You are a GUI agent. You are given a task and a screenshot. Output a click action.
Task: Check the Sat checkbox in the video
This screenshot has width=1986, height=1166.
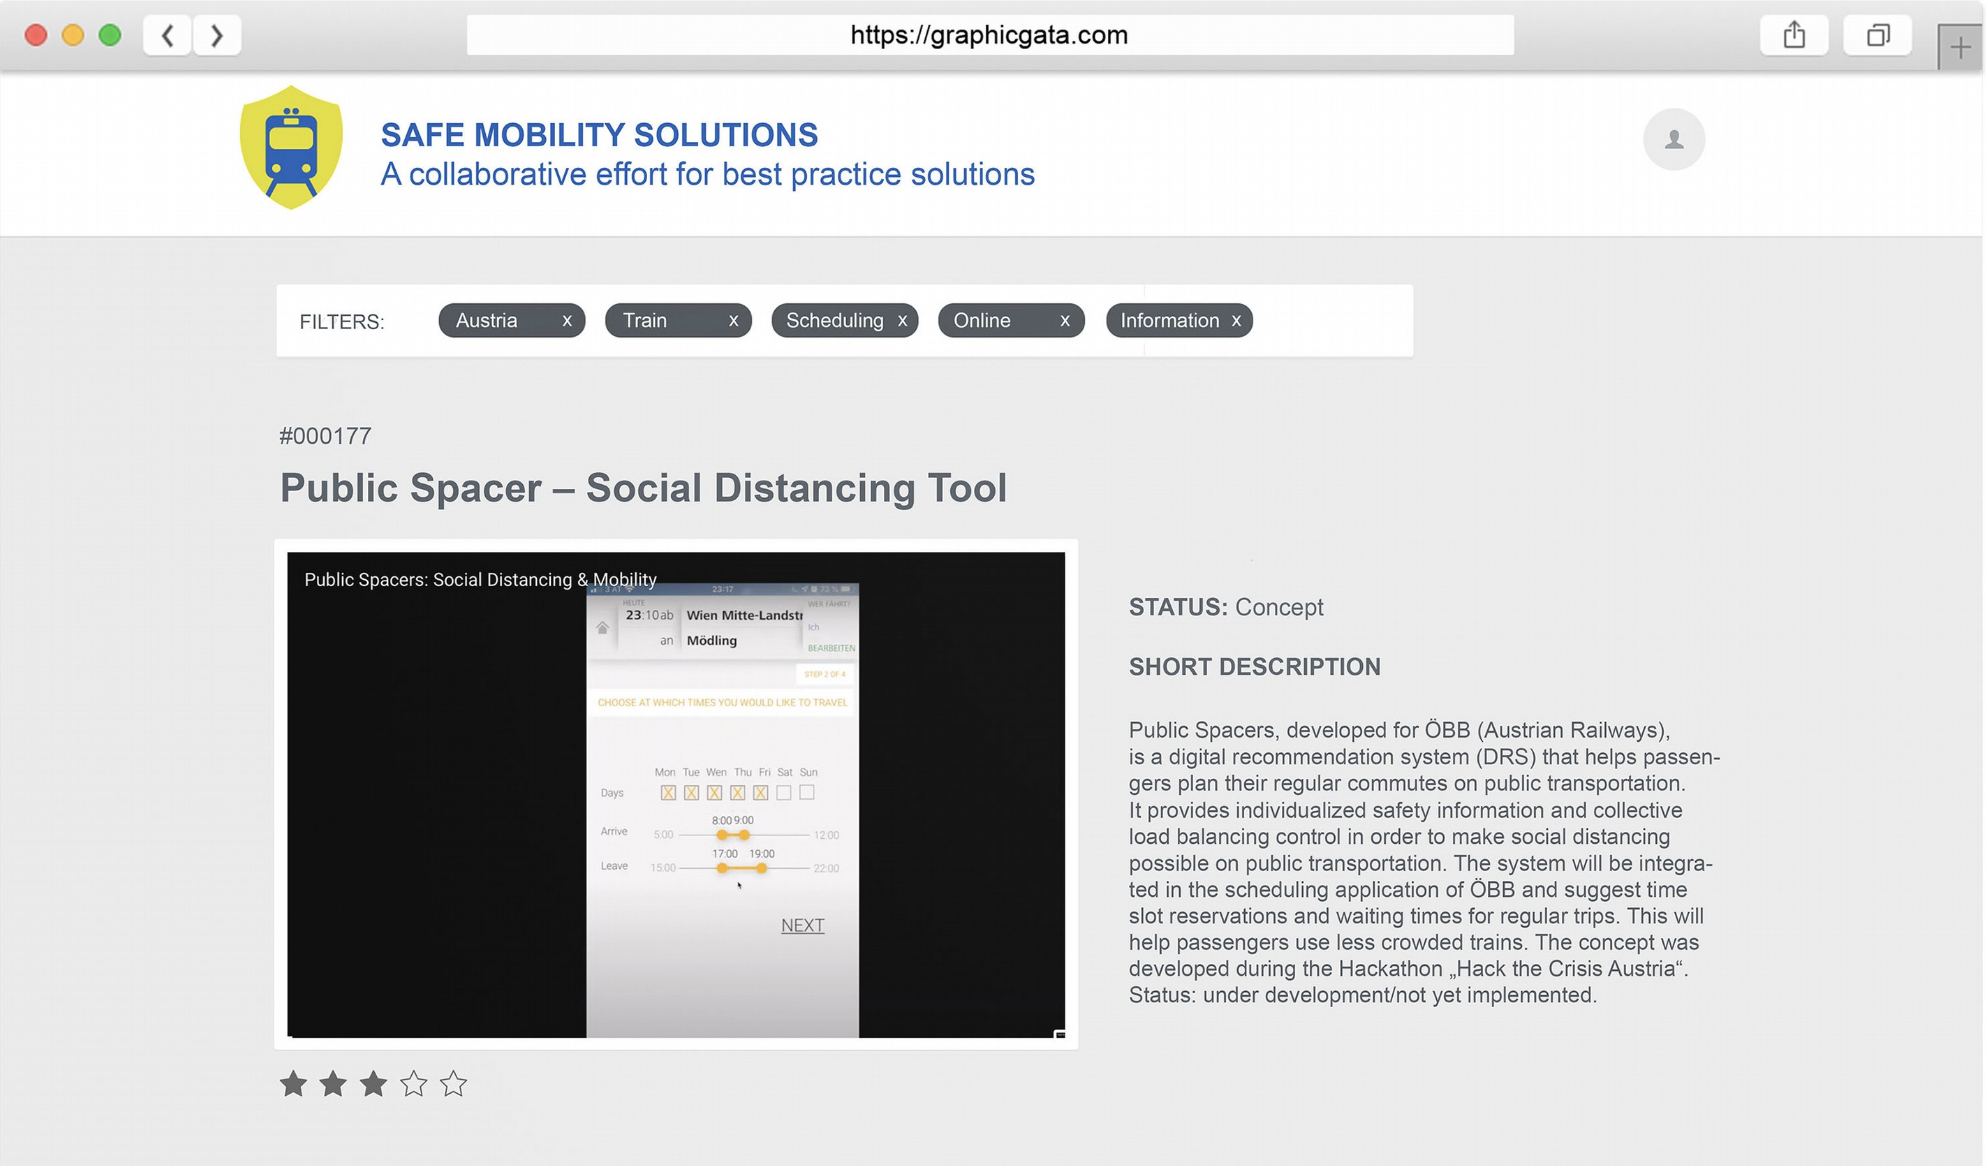pyautogui.click(x=784, y=793)
